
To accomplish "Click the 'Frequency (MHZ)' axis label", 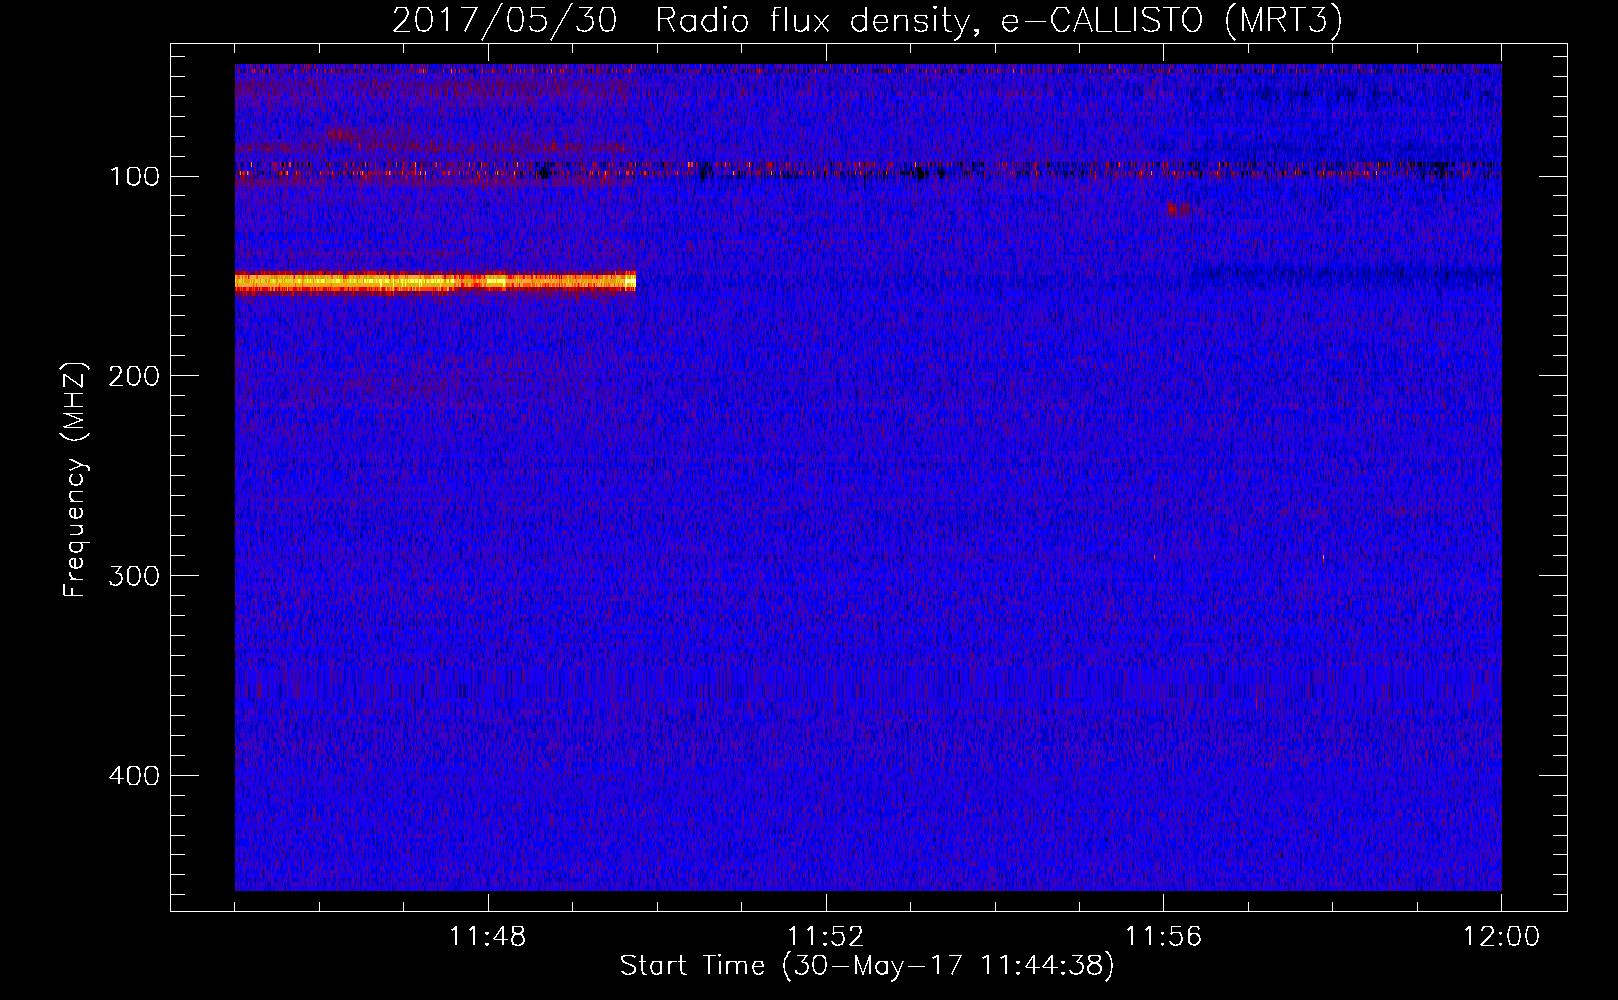I will [x=74, y=479].
